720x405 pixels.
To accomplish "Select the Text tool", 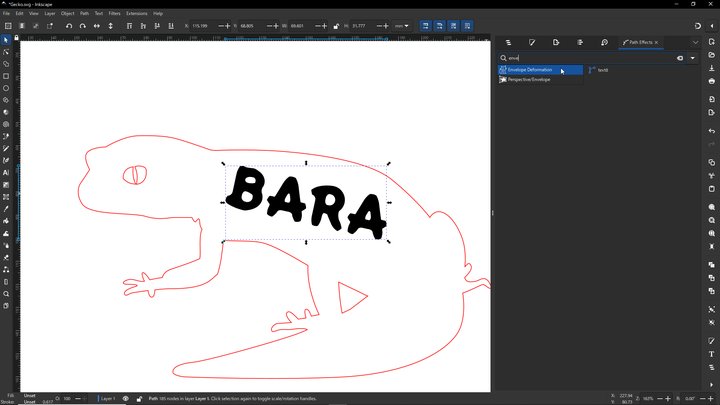I will tap(6, 172).
